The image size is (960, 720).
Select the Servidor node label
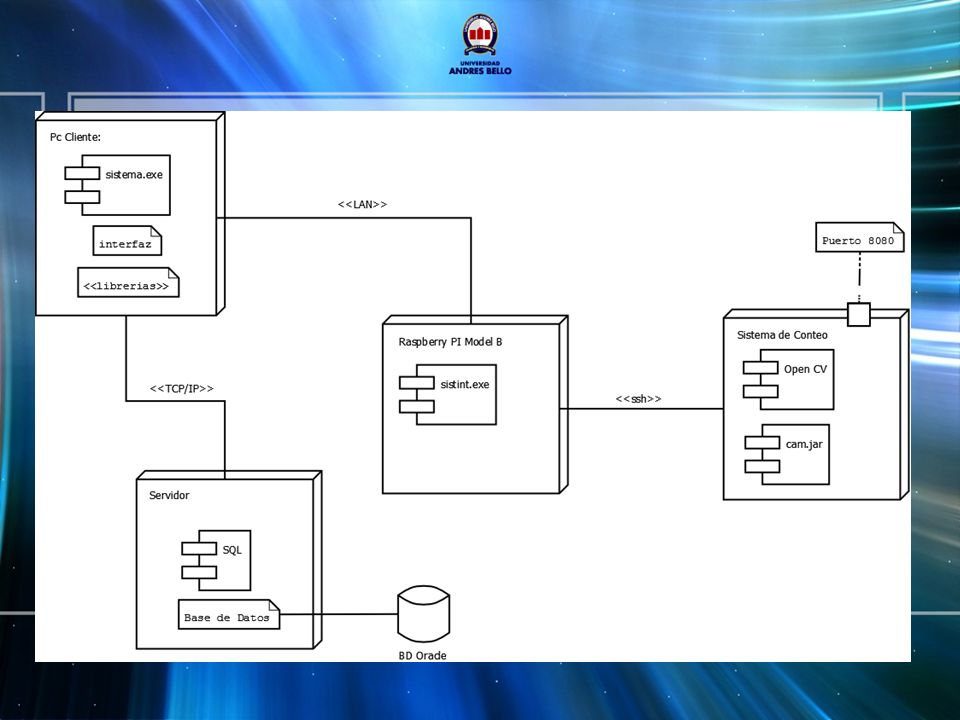point(169,495)
